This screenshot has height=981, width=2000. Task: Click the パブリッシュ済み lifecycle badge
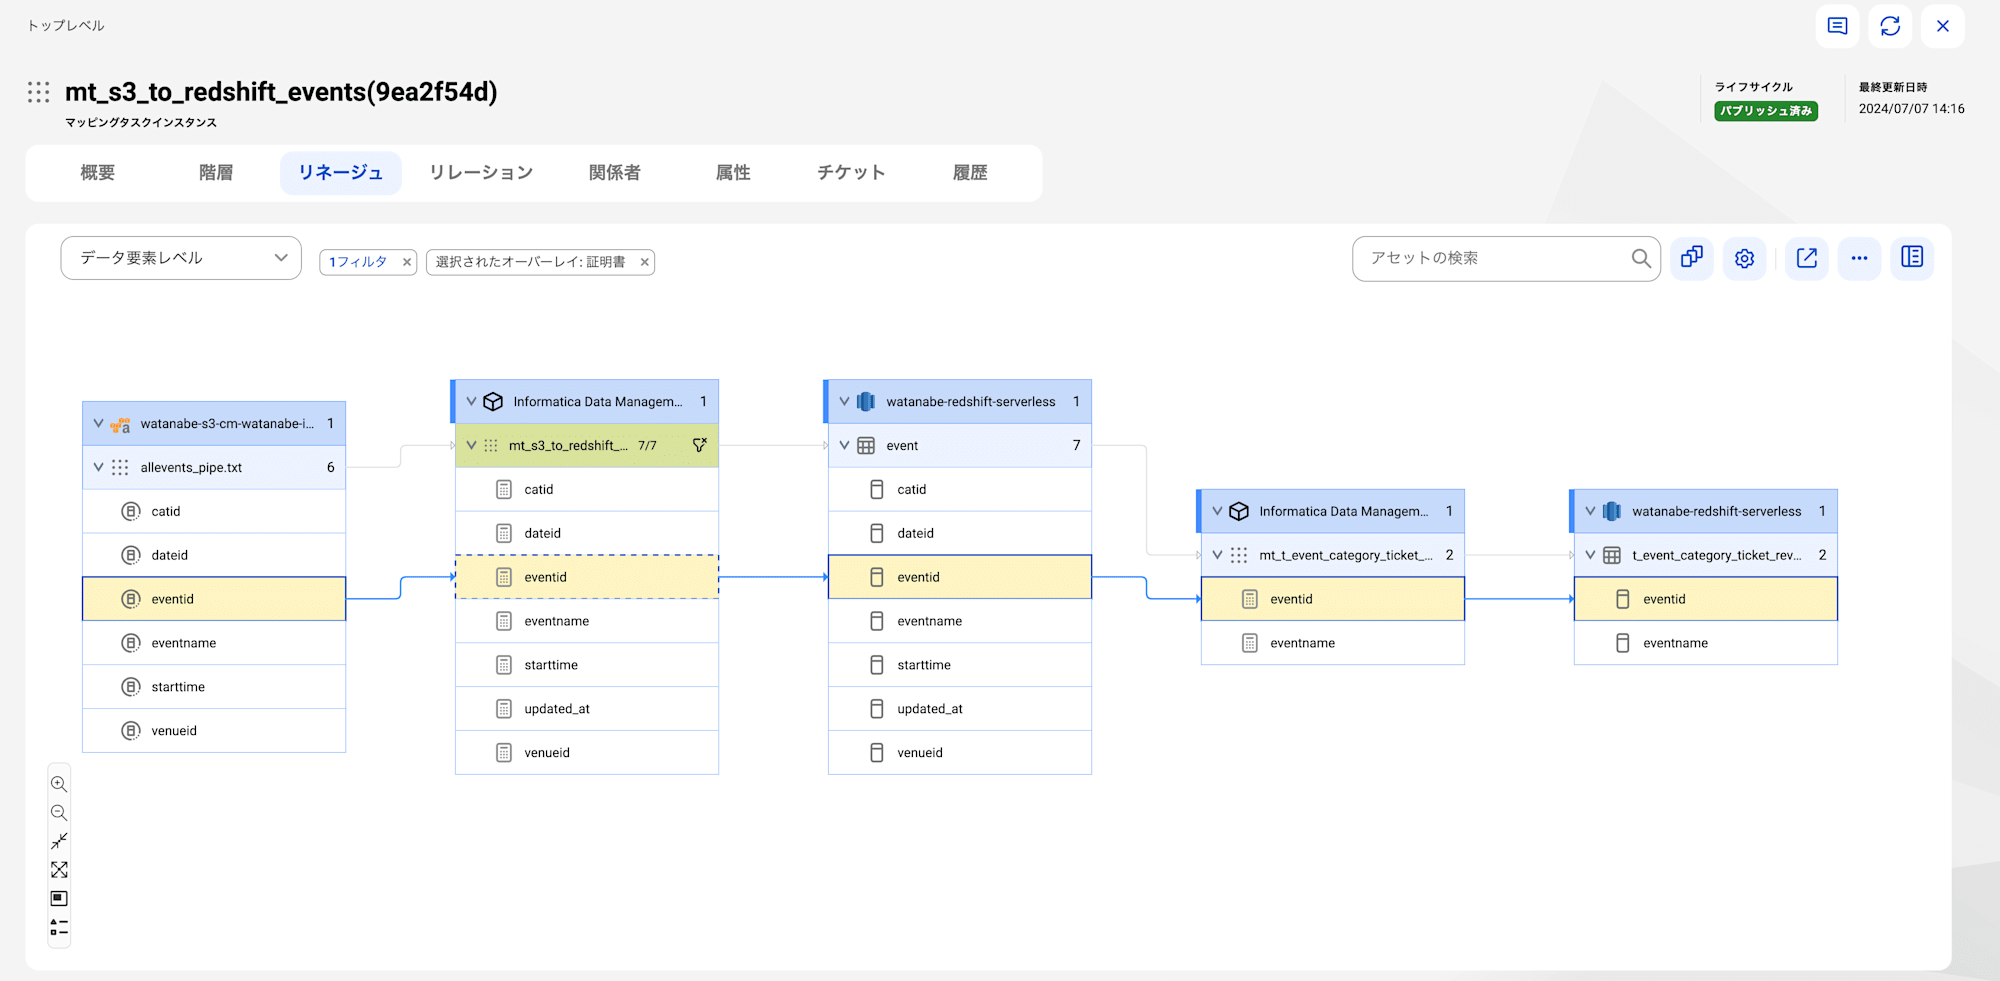1766,111
